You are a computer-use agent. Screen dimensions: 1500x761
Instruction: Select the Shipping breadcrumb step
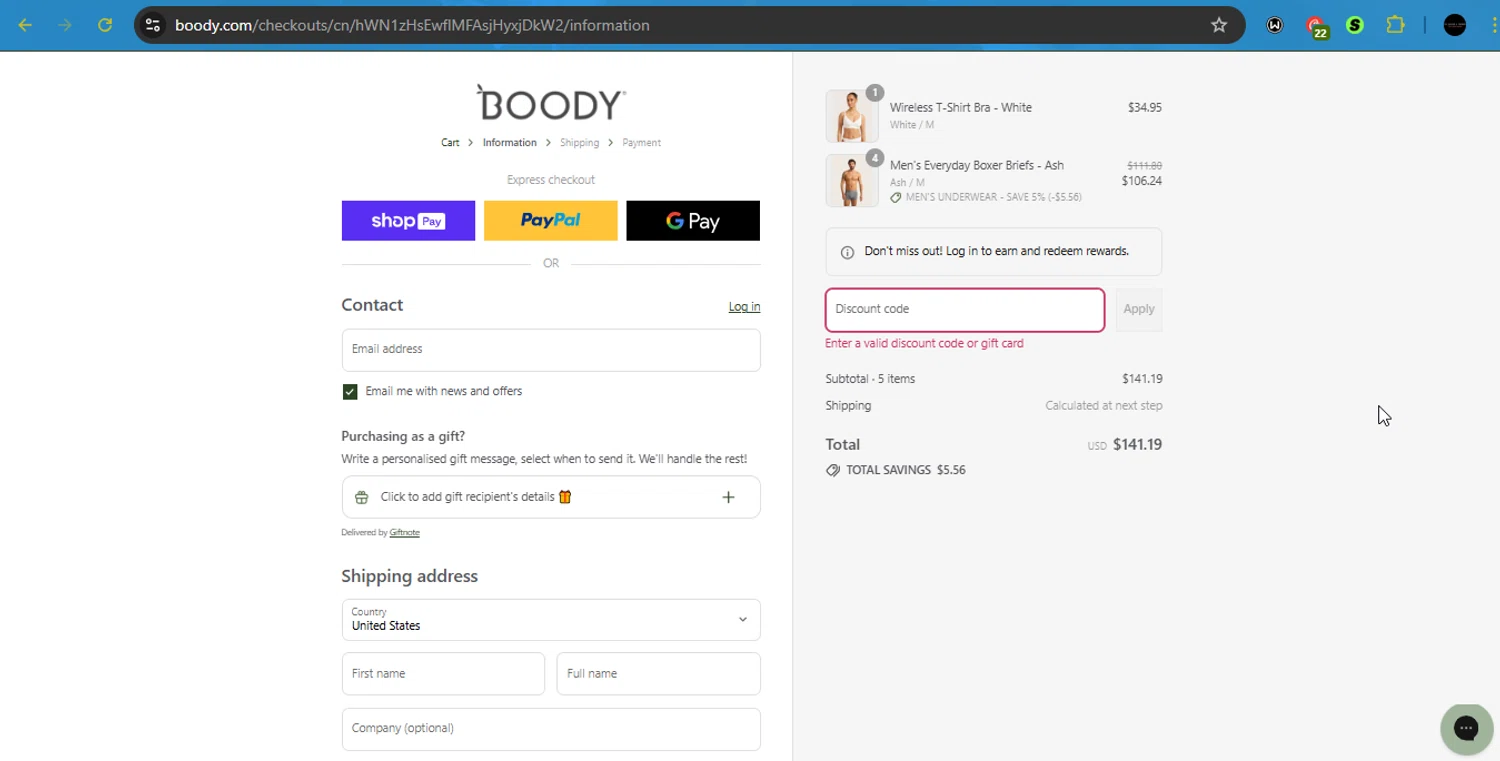tap(579, 143)
